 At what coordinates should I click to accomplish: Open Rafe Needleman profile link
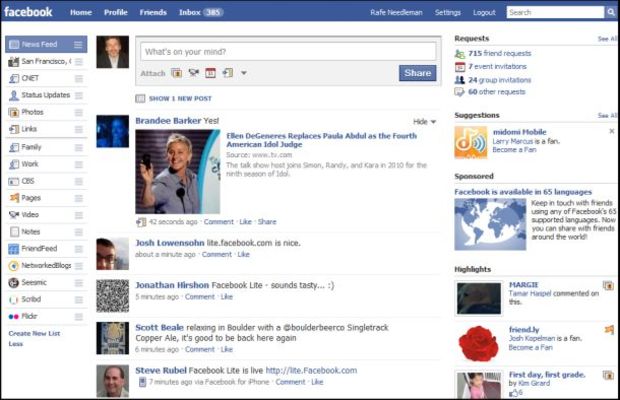(x=396, y=12)
